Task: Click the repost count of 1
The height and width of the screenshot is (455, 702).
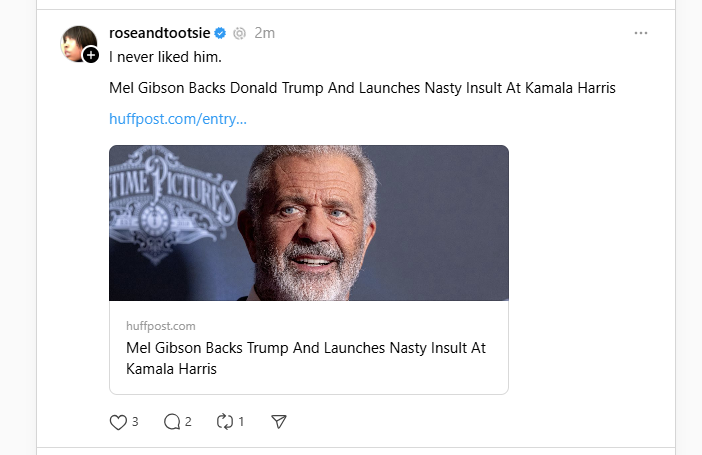Action: pos(241,422)
